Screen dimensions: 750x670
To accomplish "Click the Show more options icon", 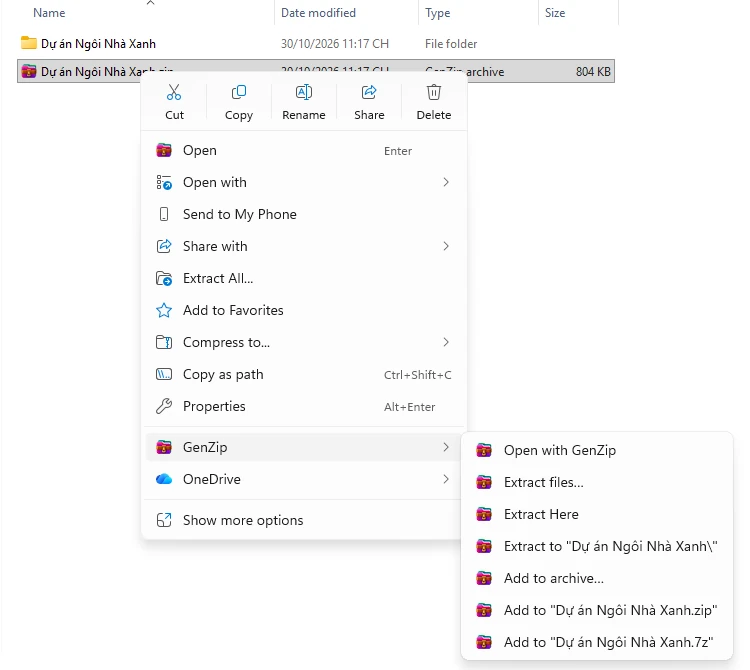I will pyautogui.click(x=164, y=520).
